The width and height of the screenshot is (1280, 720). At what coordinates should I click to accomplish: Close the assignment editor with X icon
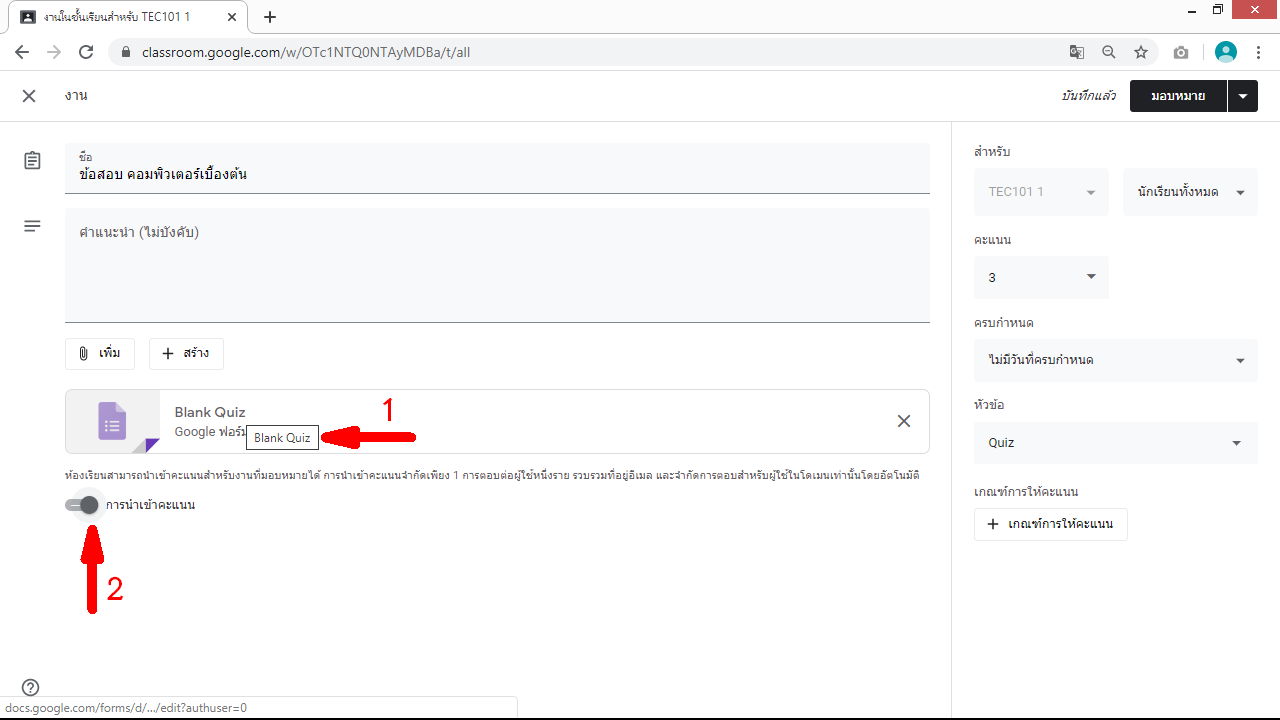[x=29, y=96]
